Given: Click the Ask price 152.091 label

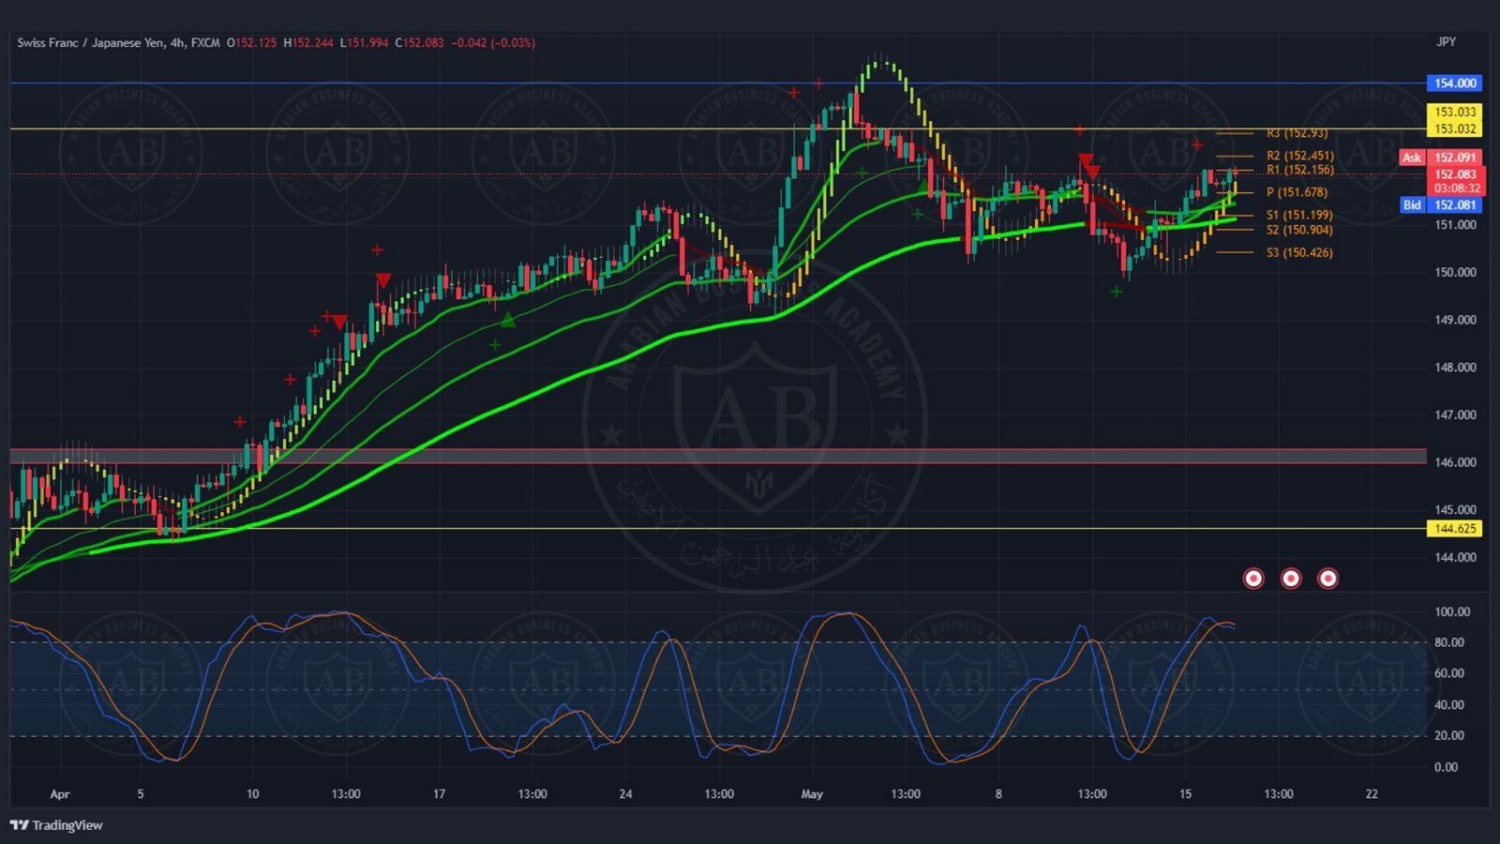Looking at the screenshot, I should pos(1455,157).
